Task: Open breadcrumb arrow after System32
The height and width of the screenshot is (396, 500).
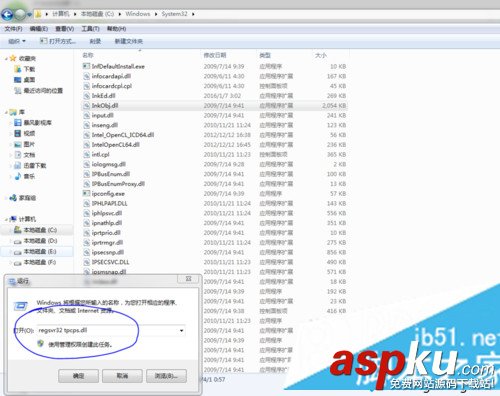Action: [193, 14]
